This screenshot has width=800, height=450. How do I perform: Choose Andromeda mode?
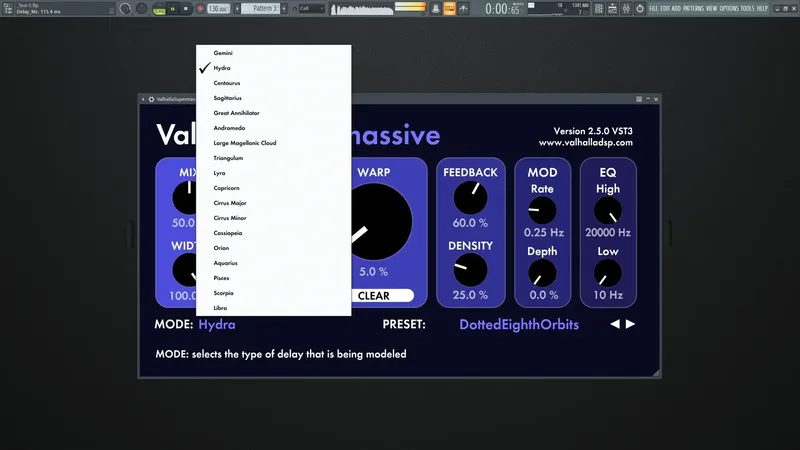pos(273,128)
